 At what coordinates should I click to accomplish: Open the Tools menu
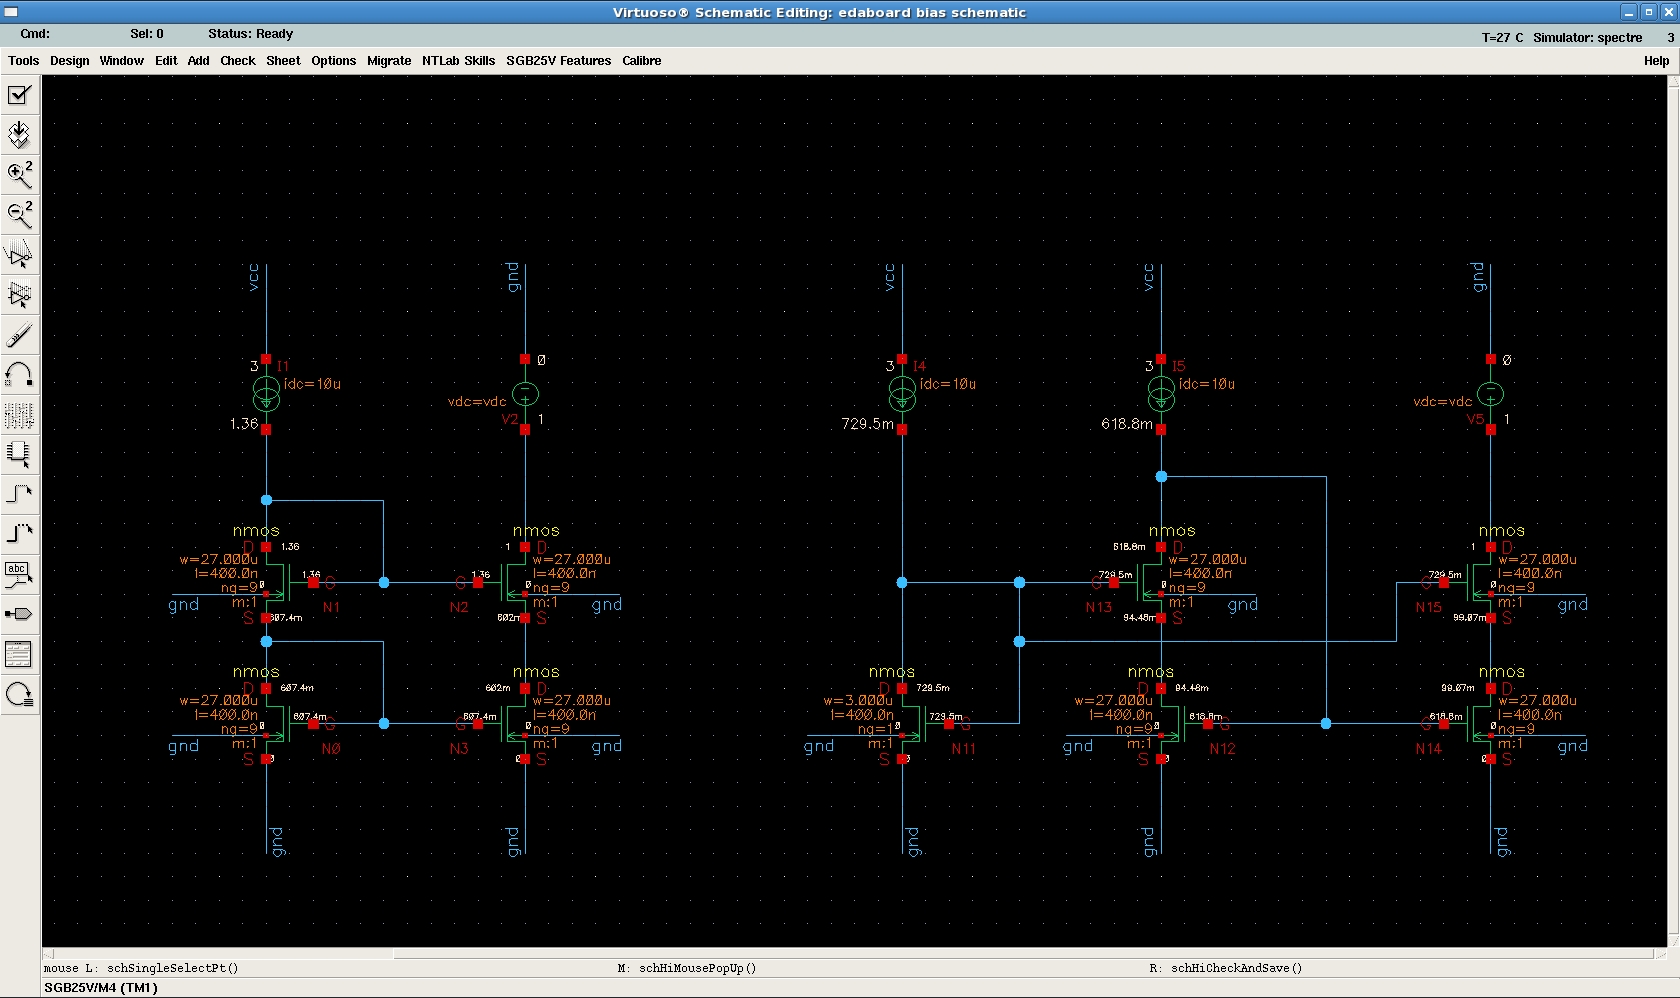(23, 61)
